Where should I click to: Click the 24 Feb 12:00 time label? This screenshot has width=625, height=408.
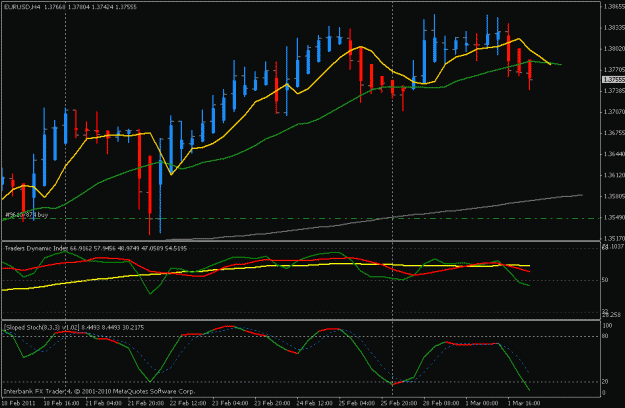tap(314, 403)
